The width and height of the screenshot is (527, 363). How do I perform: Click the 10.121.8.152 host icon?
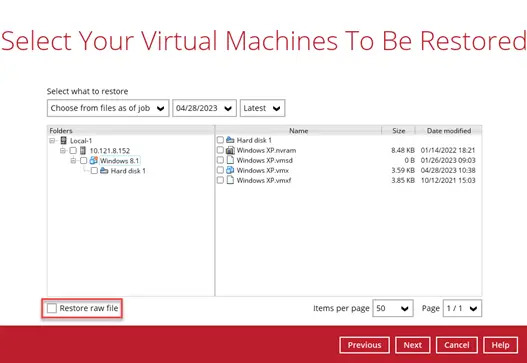click(83, 150)
